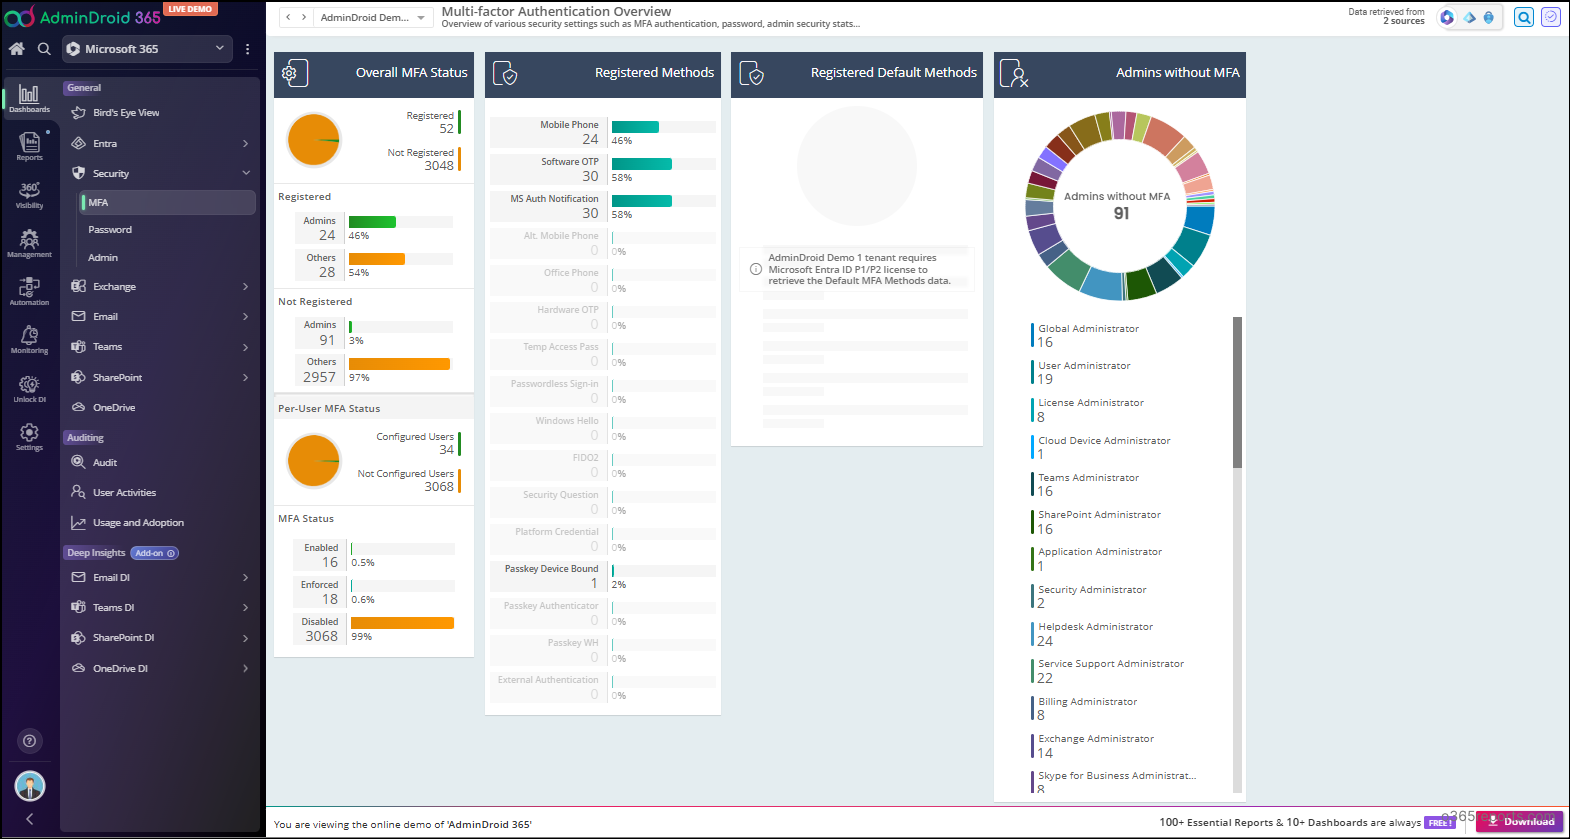Image resolution: width=1570 pixels, height=839 pixels.
Task: Open the Monitoring sidebar icon
Action: 29,339
